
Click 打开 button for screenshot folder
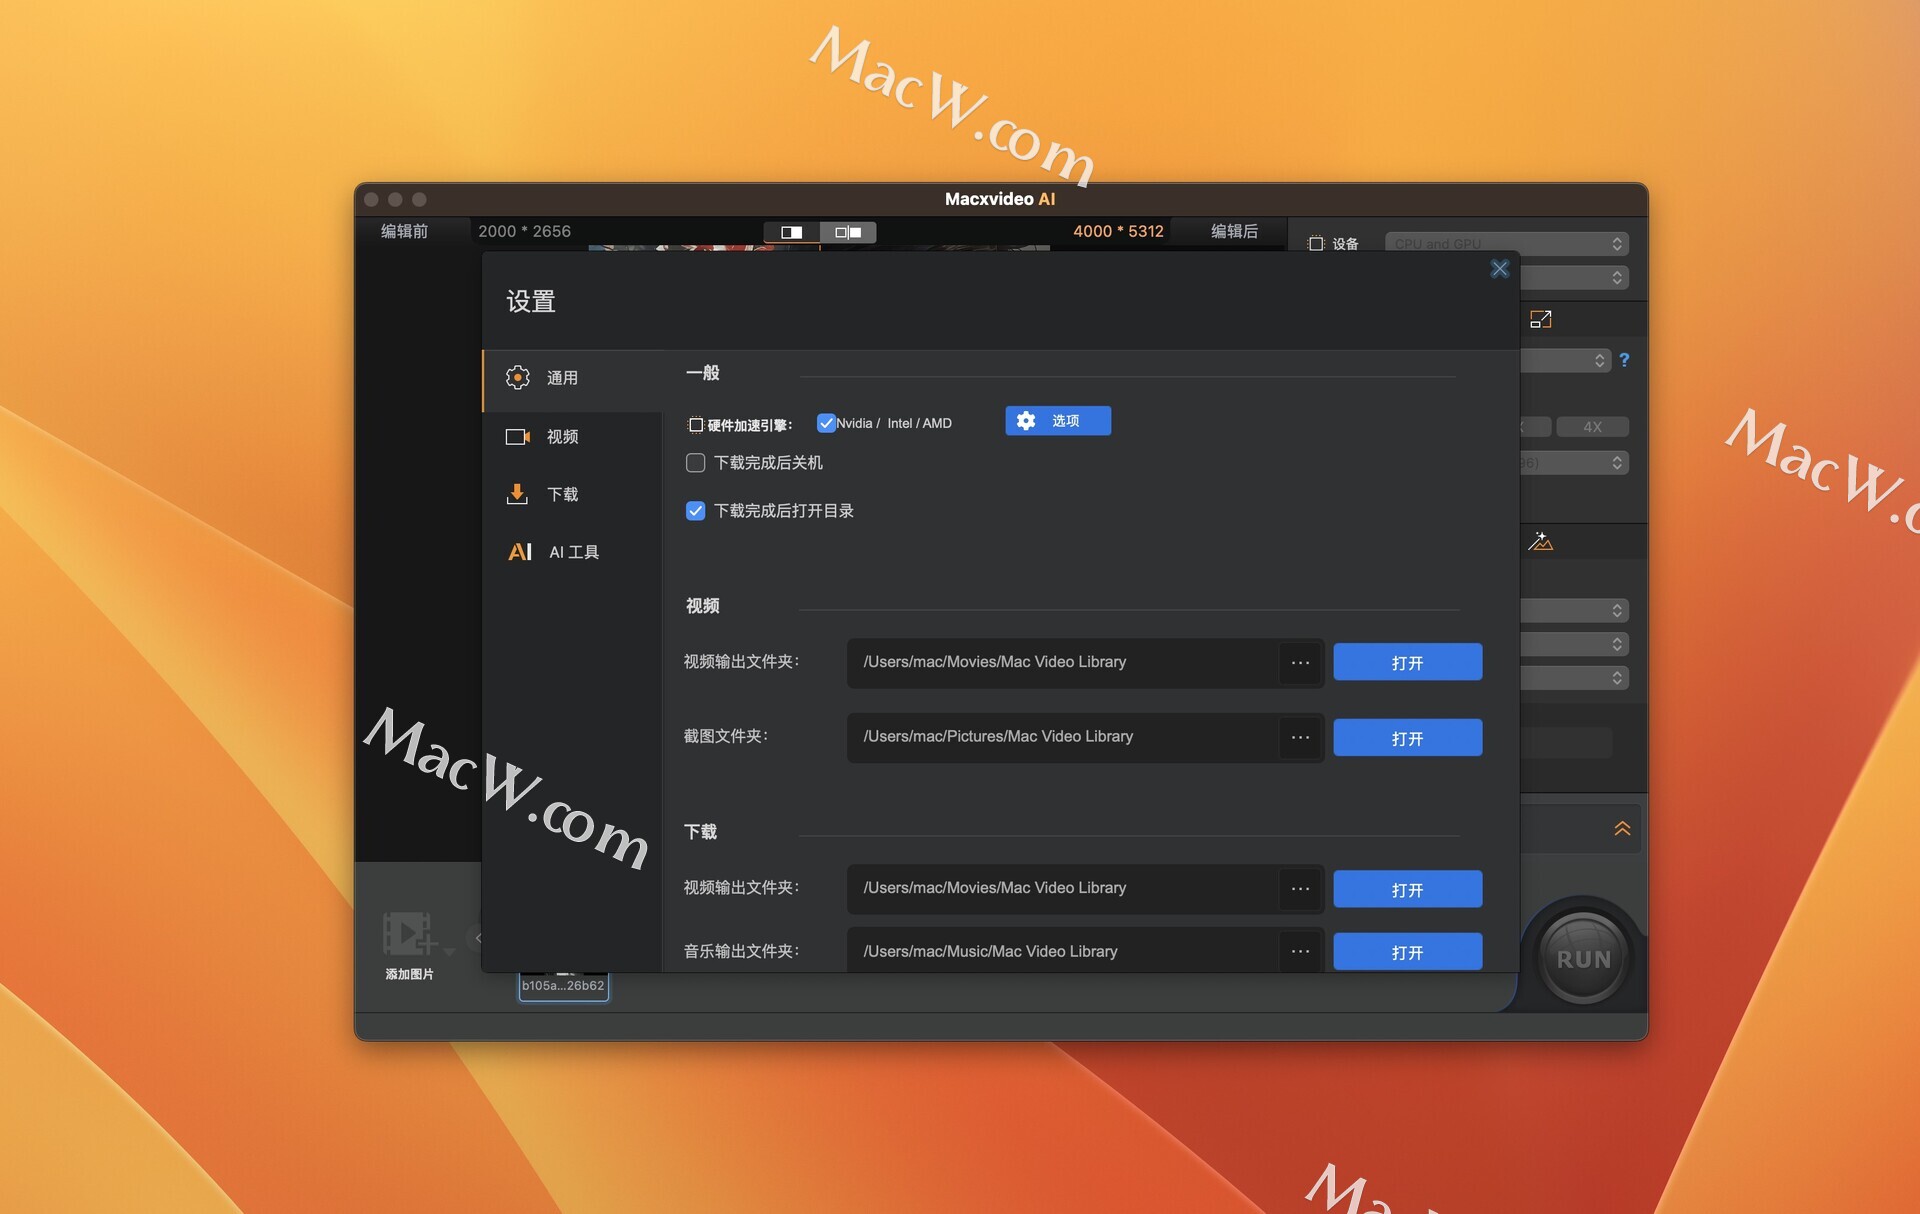[1407, 738]
